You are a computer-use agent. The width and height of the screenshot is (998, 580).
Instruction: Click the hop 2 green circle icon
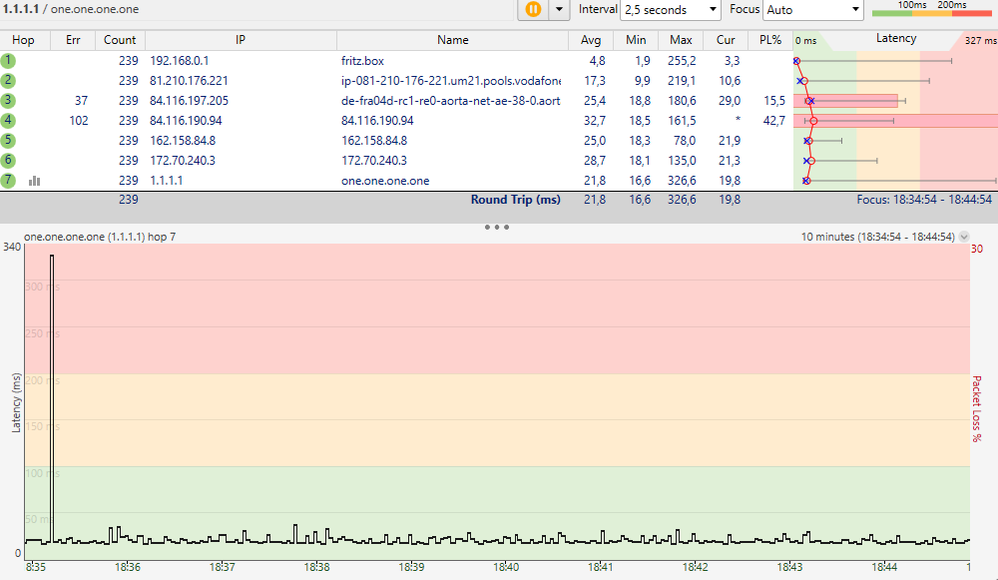coord(8,80)
